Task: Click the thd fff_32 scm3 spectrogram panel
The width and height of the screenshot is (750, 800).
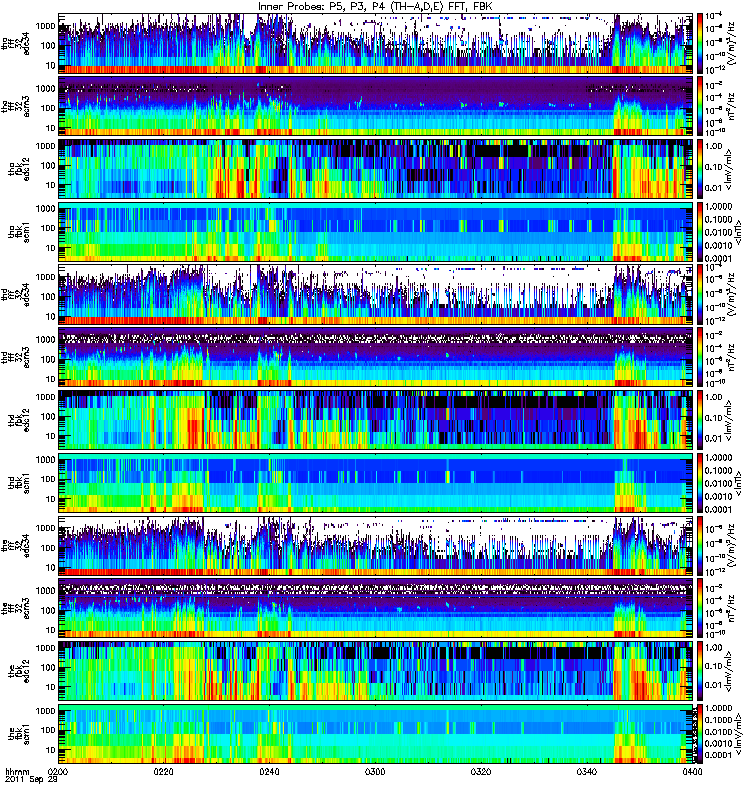Action: tap(376, 358)
